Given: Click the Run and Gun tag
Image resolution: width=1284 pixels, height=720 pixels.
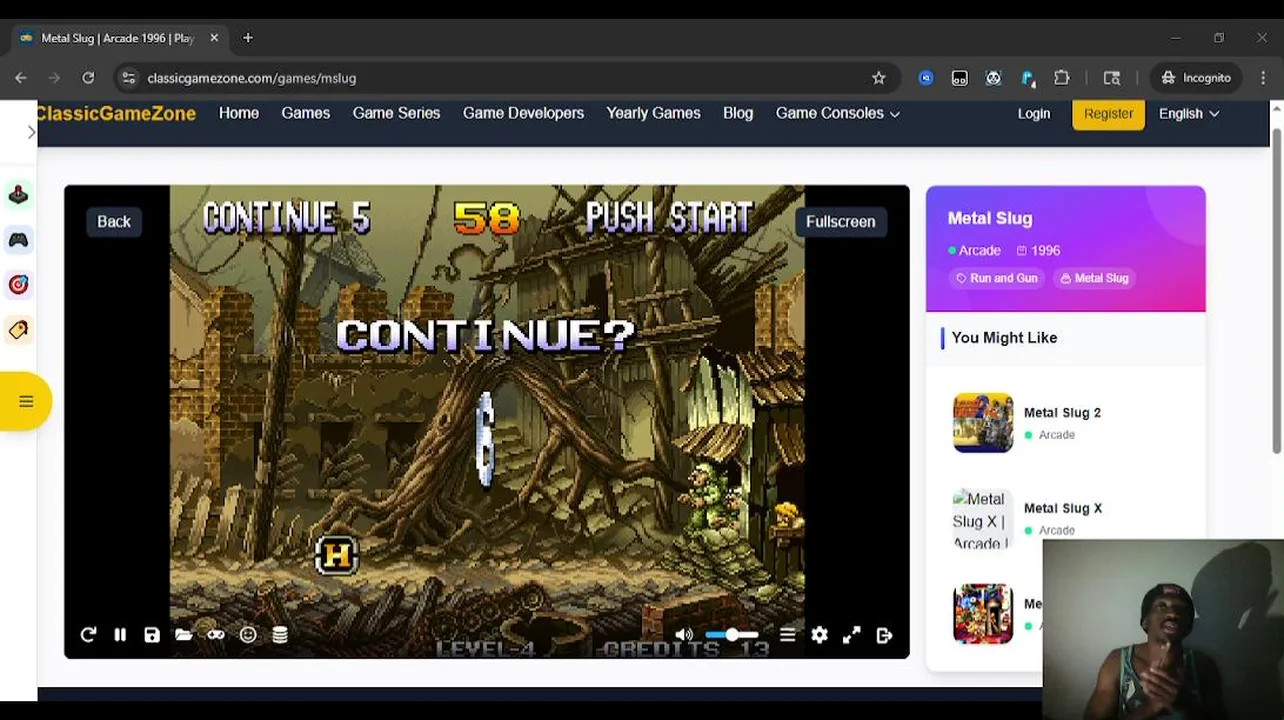Looking at the screenshot, I should [996, 278].
